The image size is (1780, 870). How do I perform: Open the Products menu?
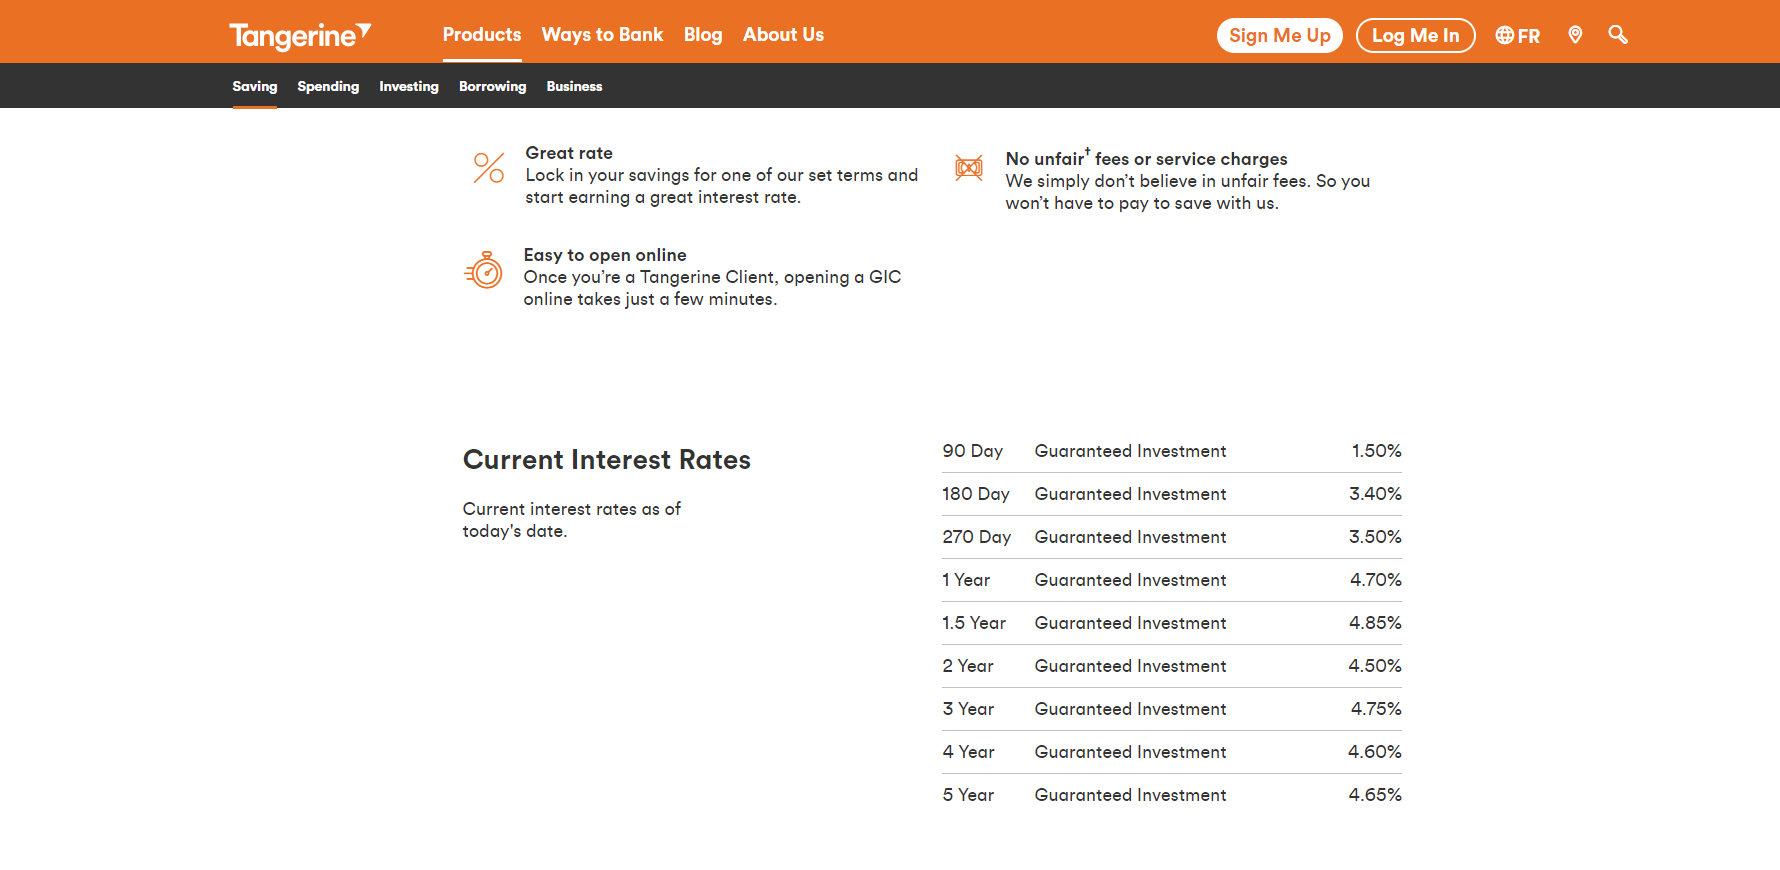(482, 34)
